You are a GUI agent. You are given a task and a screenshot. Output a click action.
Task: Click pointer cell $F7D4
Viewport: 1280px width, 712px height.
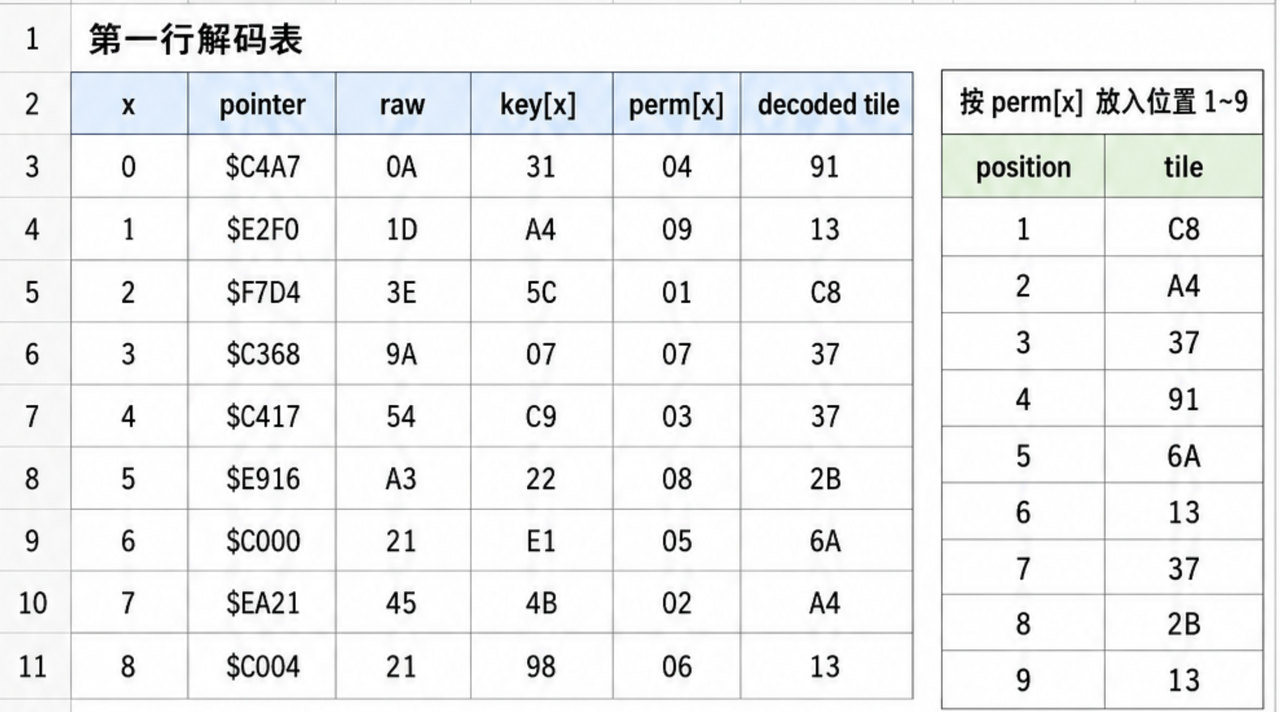click(x=262, y=292)
